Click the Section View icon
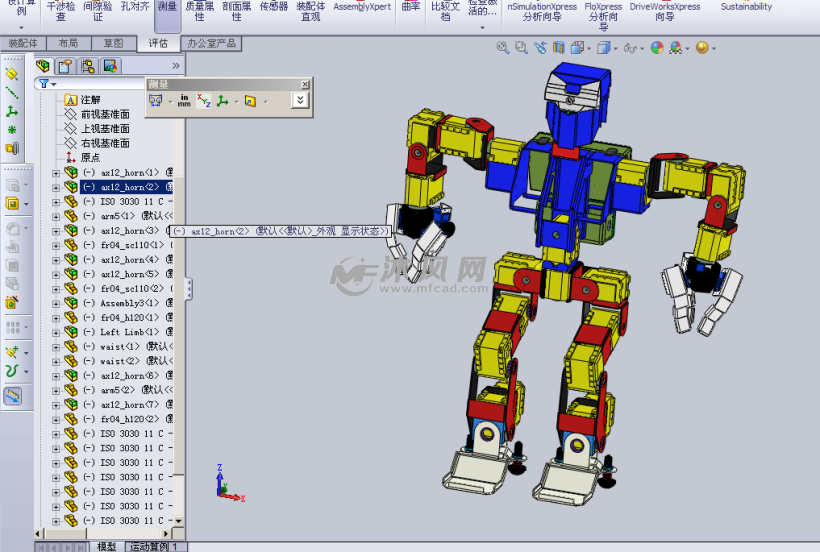 pyautogui.click(x=559, y=48)
